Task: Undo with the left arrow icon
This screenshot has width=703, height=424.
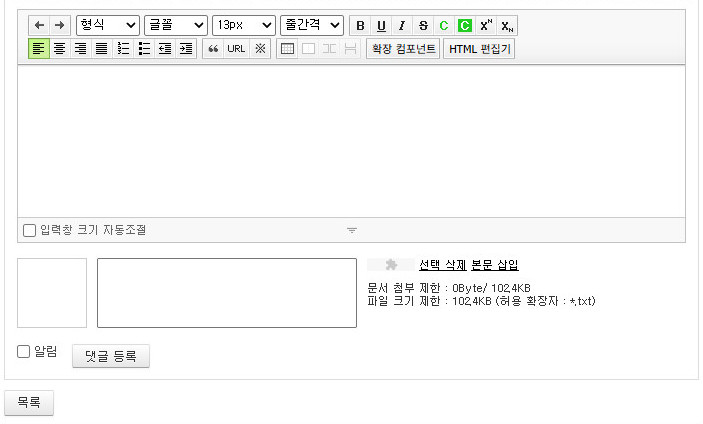Action: click(39, 25)
